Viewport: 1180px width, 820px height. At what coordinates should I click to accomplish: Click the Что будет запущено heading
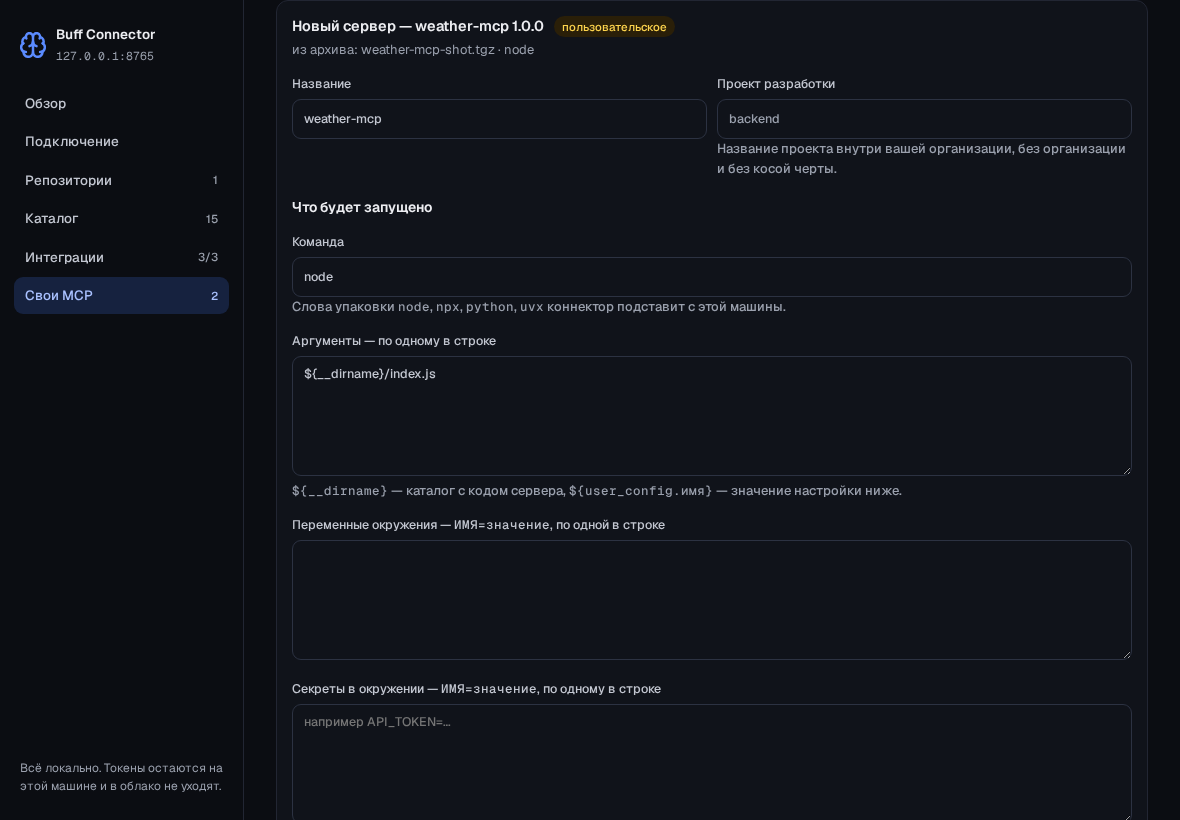tap(362, 207)
